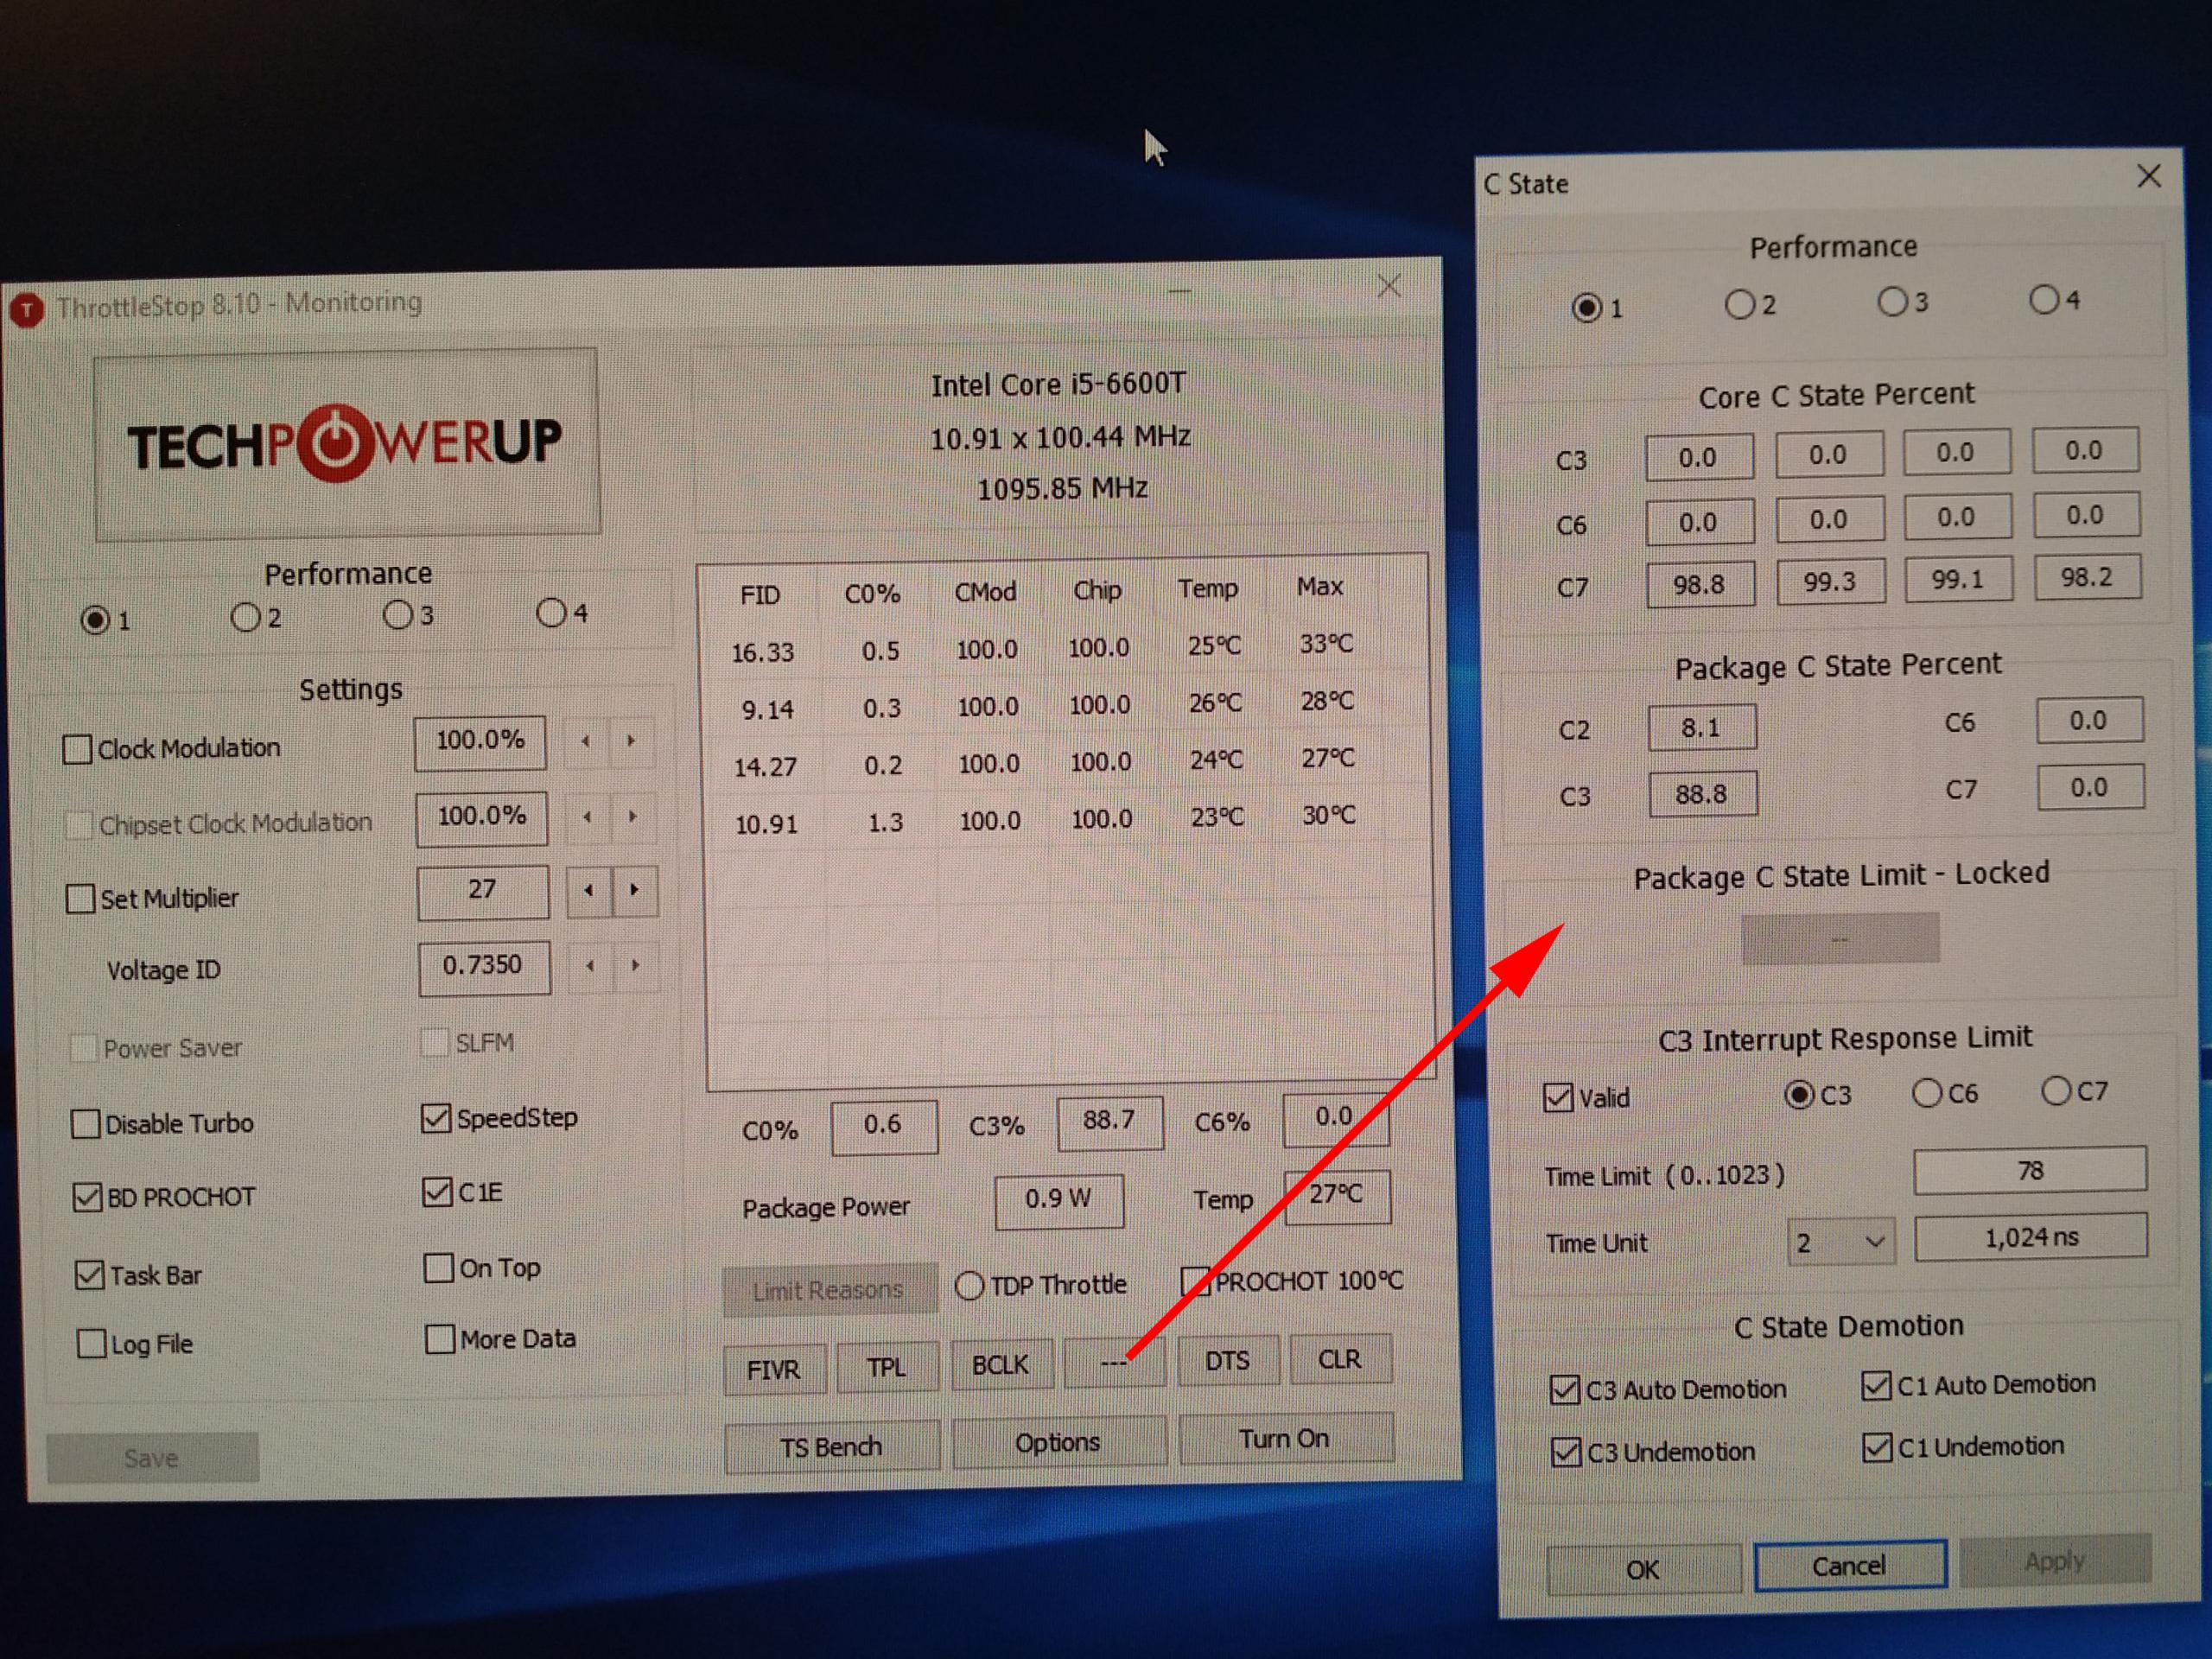This screenshot has height=1659, width=2212.
Task: Uncheck C3 Auto Demotion
Action: [x=1564, y=1391]
